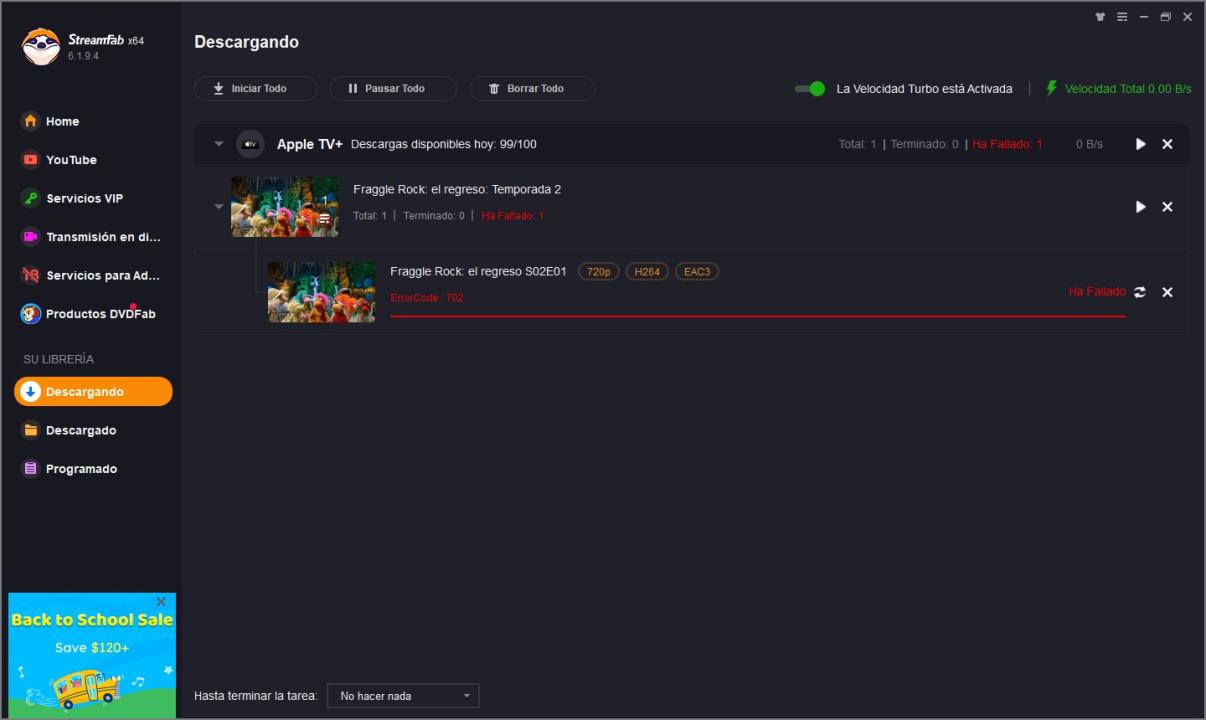
Task: Click the VIP key icon
Action: 30,198
